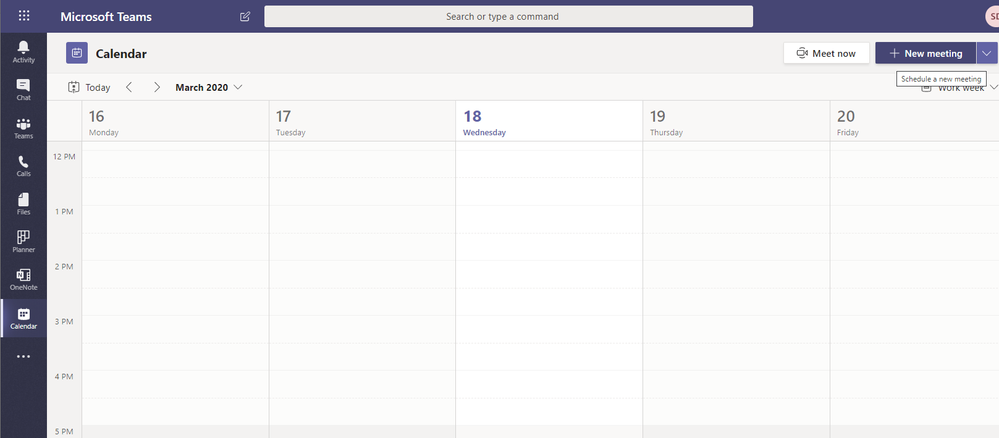Click the 3 PM time label
The image size is (999, 438).
click(63, 321)
